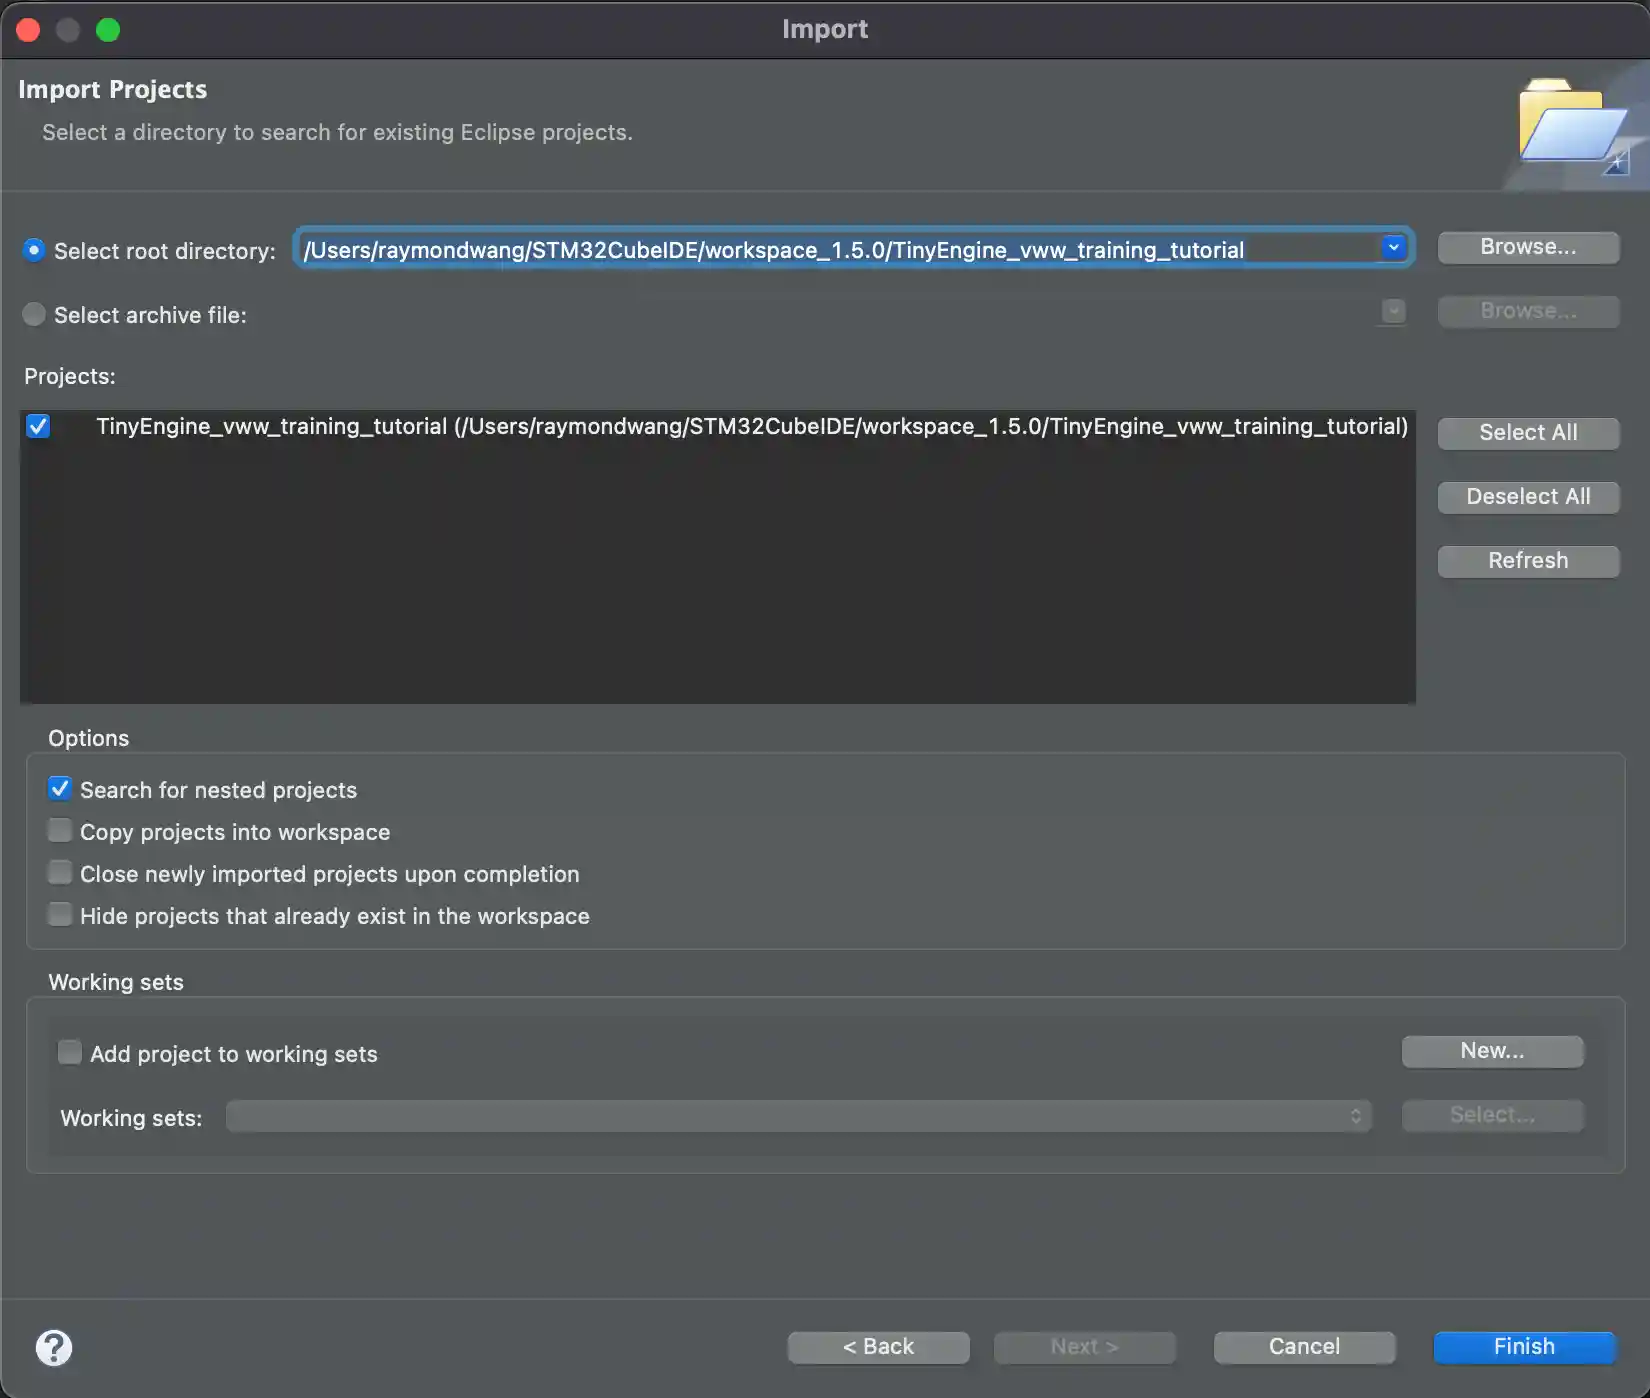
Task: Select the "Select archive file" radio button
Action: click(x=33, y=314)
